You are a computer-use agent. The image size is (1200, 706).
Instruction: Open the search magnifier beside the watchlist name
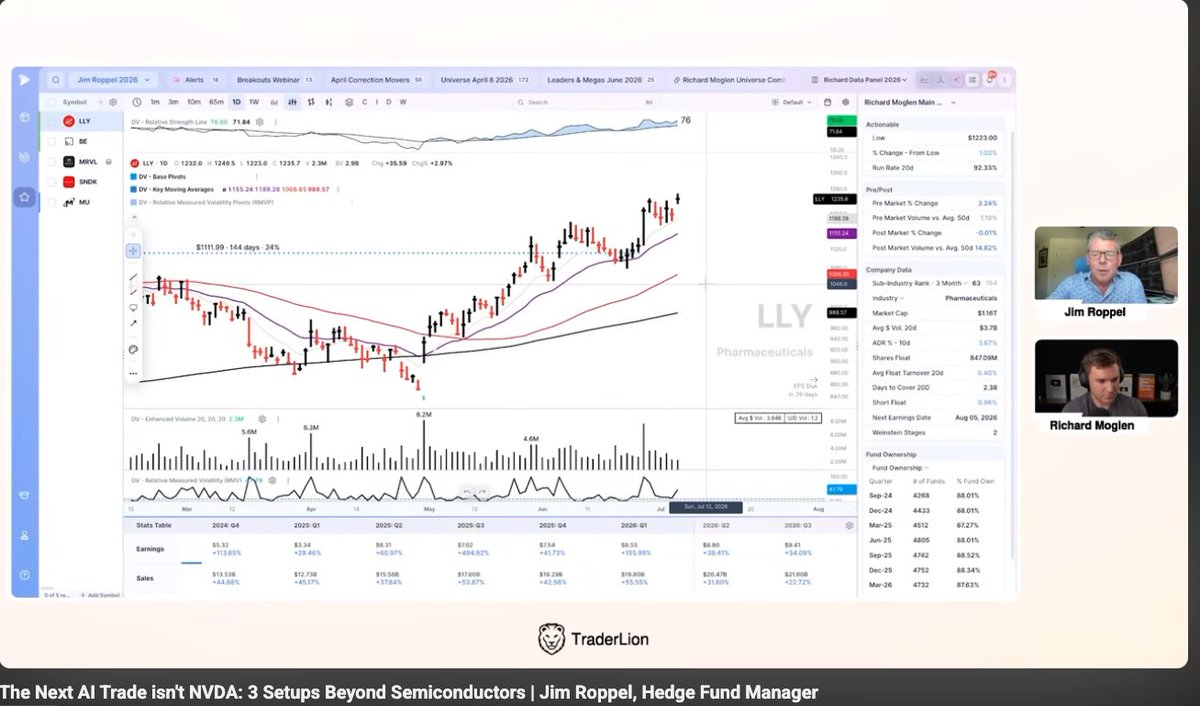tap(56, 80)
